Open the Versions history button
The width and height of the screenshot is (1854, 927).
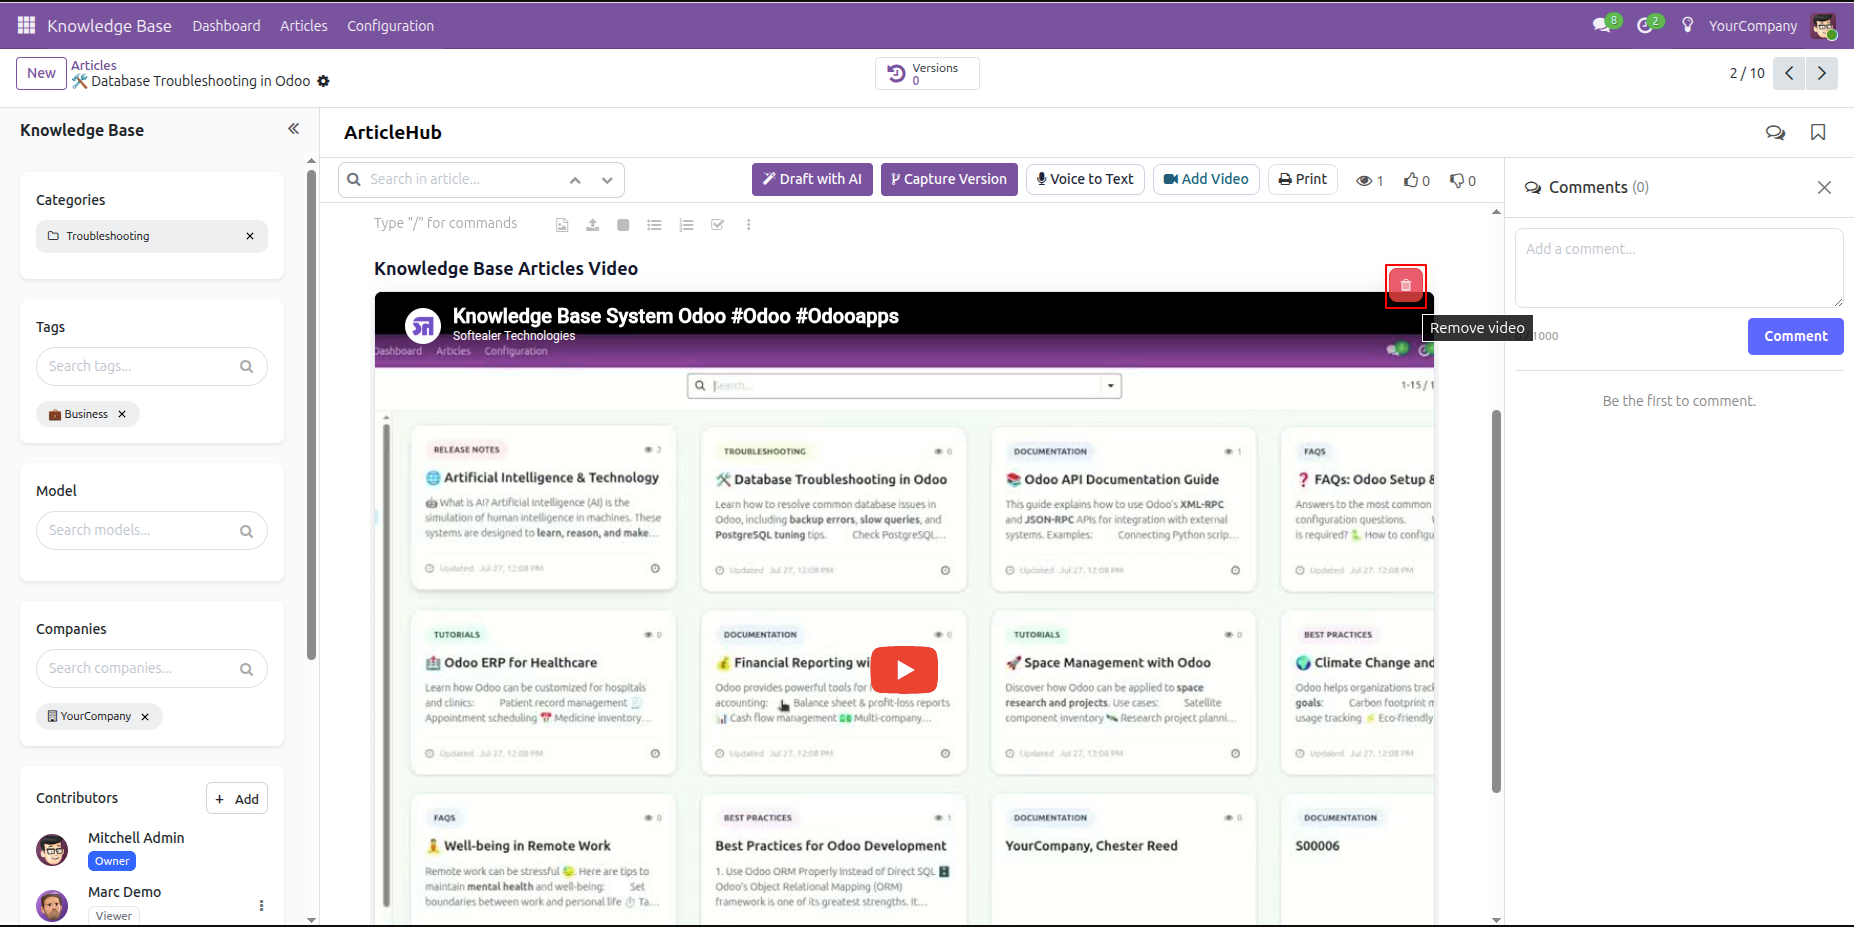click(927, 74)
